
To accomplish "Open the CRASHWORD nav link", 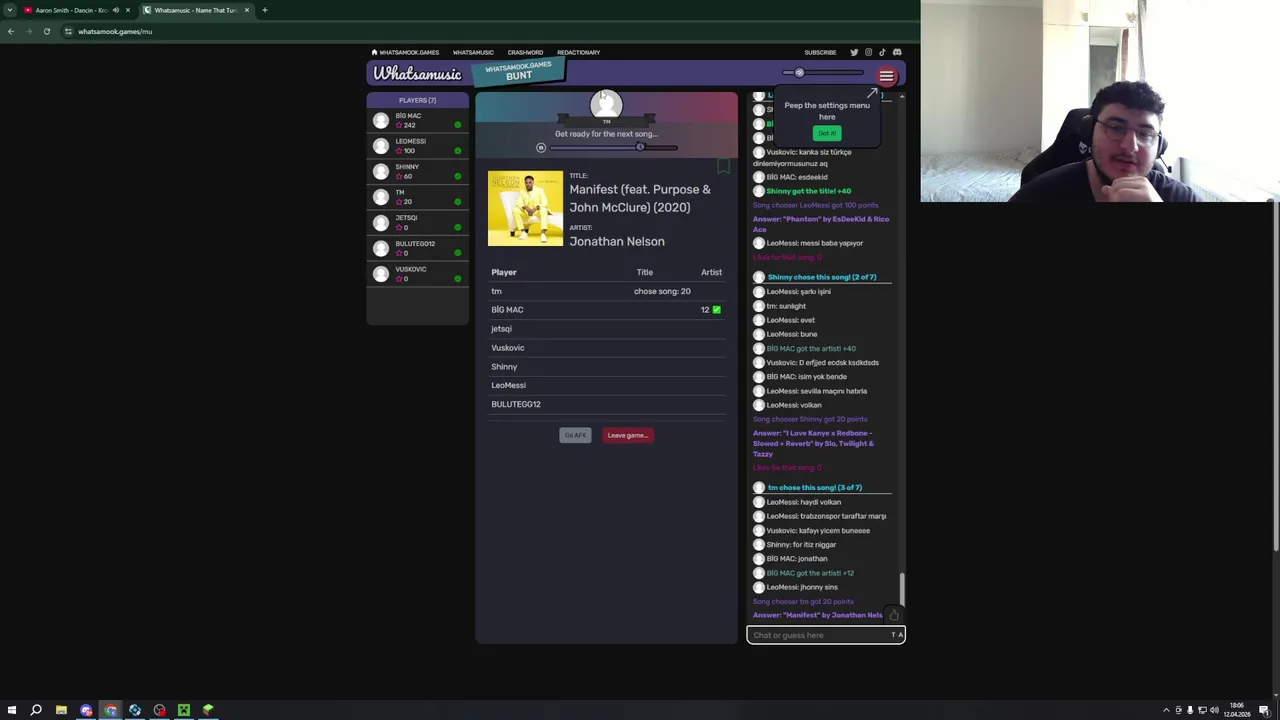I will point(525,52).
